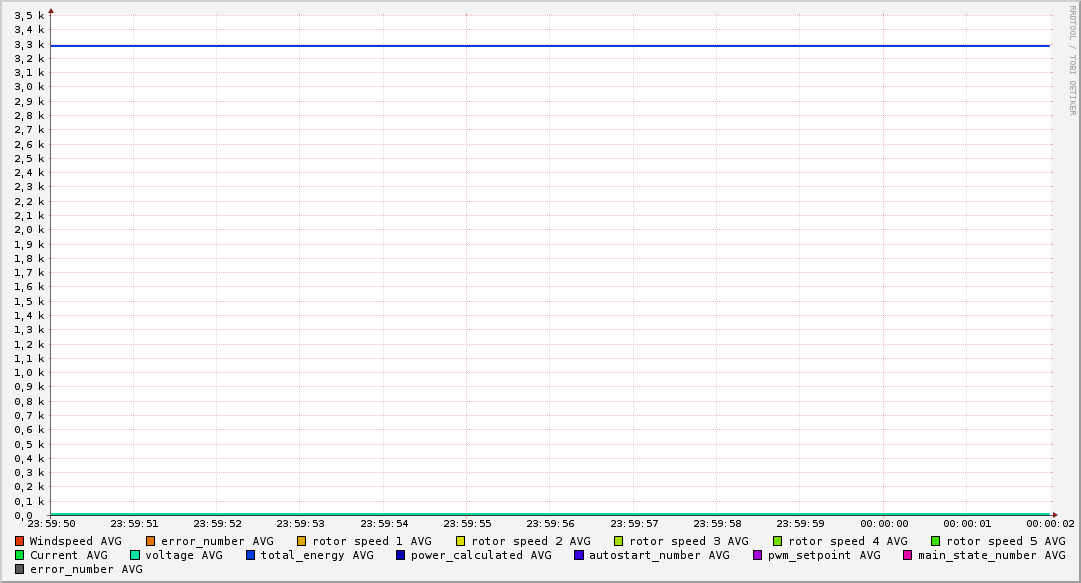Click the teal voltage AVG legend swatch
This screenshot has height=583, width=1081.
point(135,555)
